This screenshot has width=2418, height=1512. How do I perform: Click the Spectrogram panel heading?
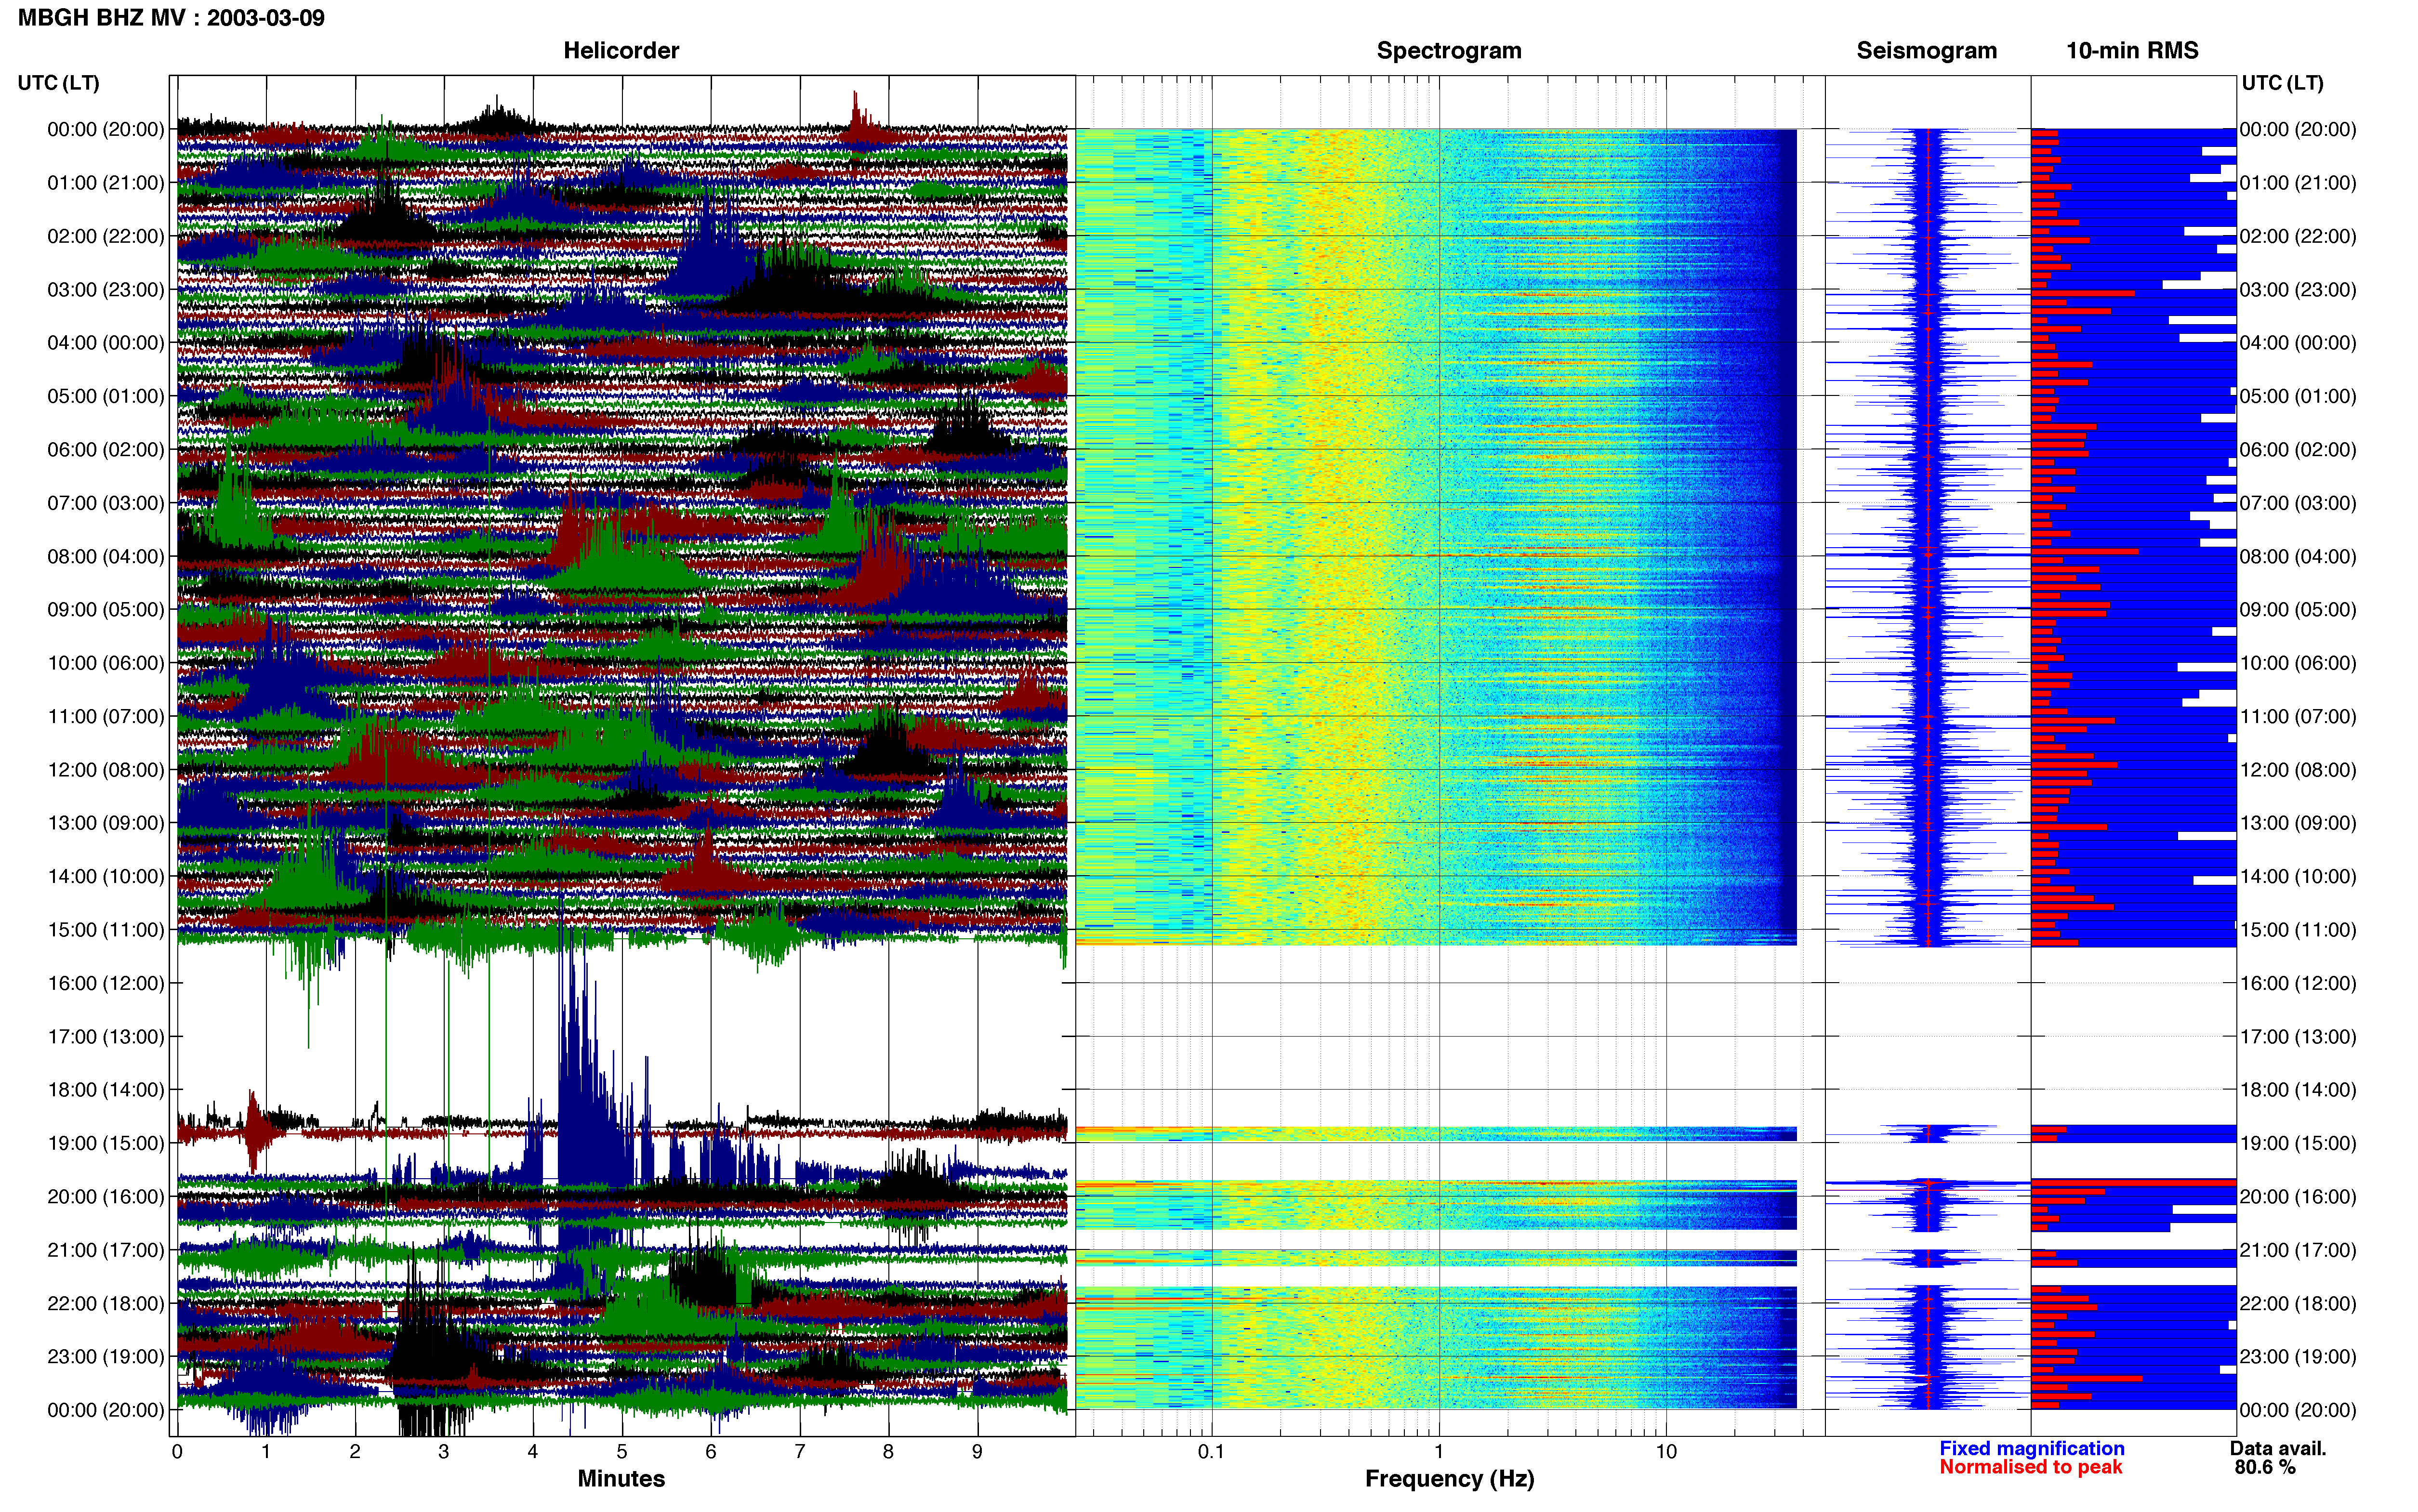pos(1449,50)
